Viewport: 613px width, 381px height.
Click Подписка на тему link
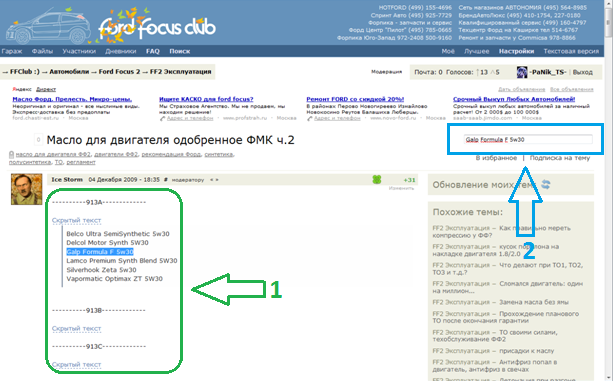[x=560, y=158]
